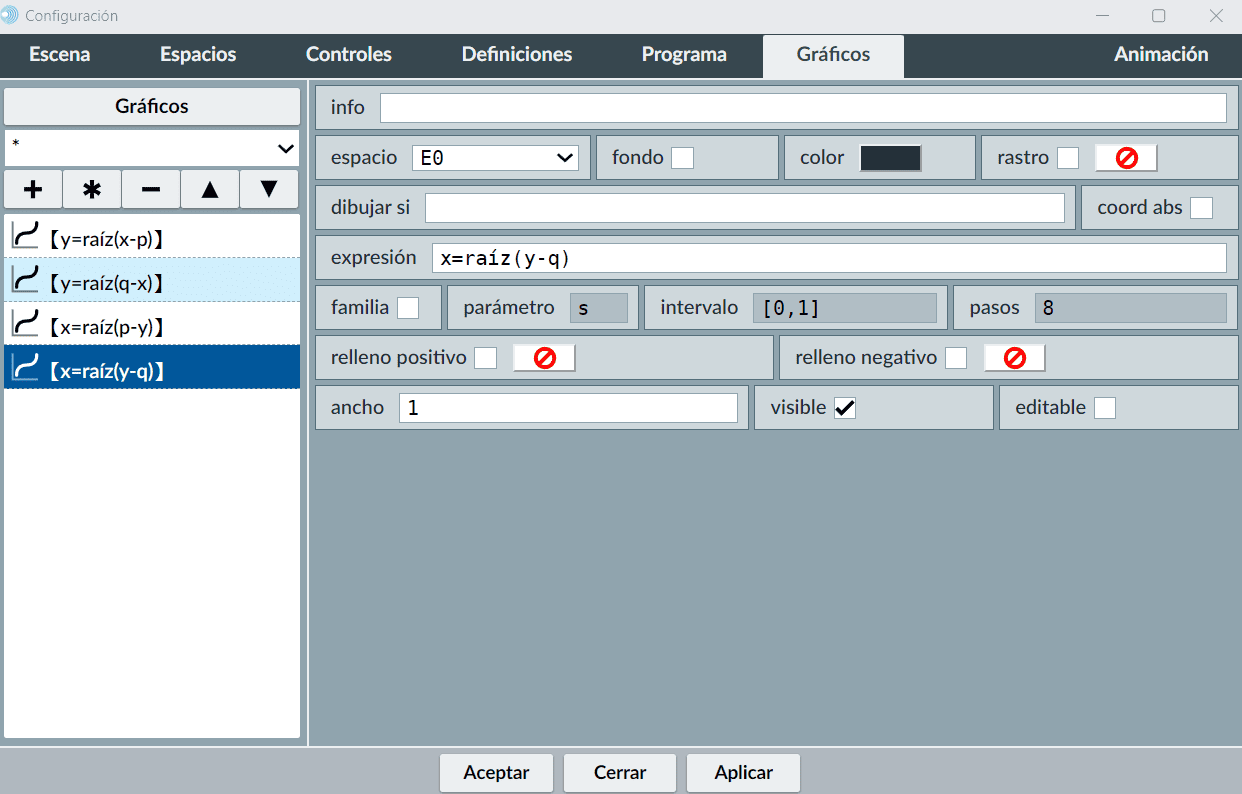Toggle the coord abs checkbox
Image resolution: width=1242 pixels, height=794 pixels.
[x=1201, y=208]
